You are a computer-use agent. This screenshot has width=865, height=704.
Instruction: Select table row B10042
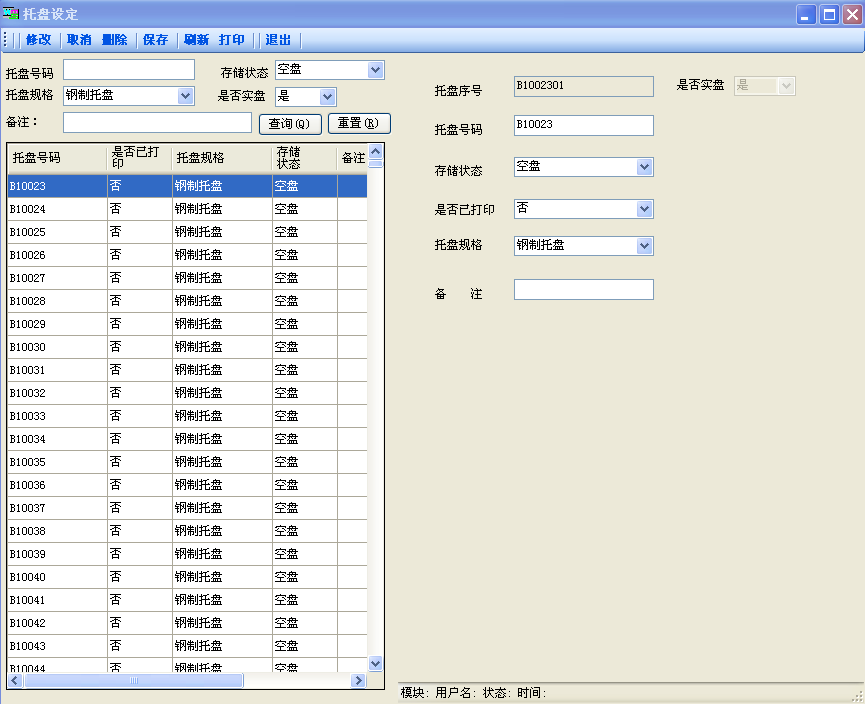tap(188, 623)
